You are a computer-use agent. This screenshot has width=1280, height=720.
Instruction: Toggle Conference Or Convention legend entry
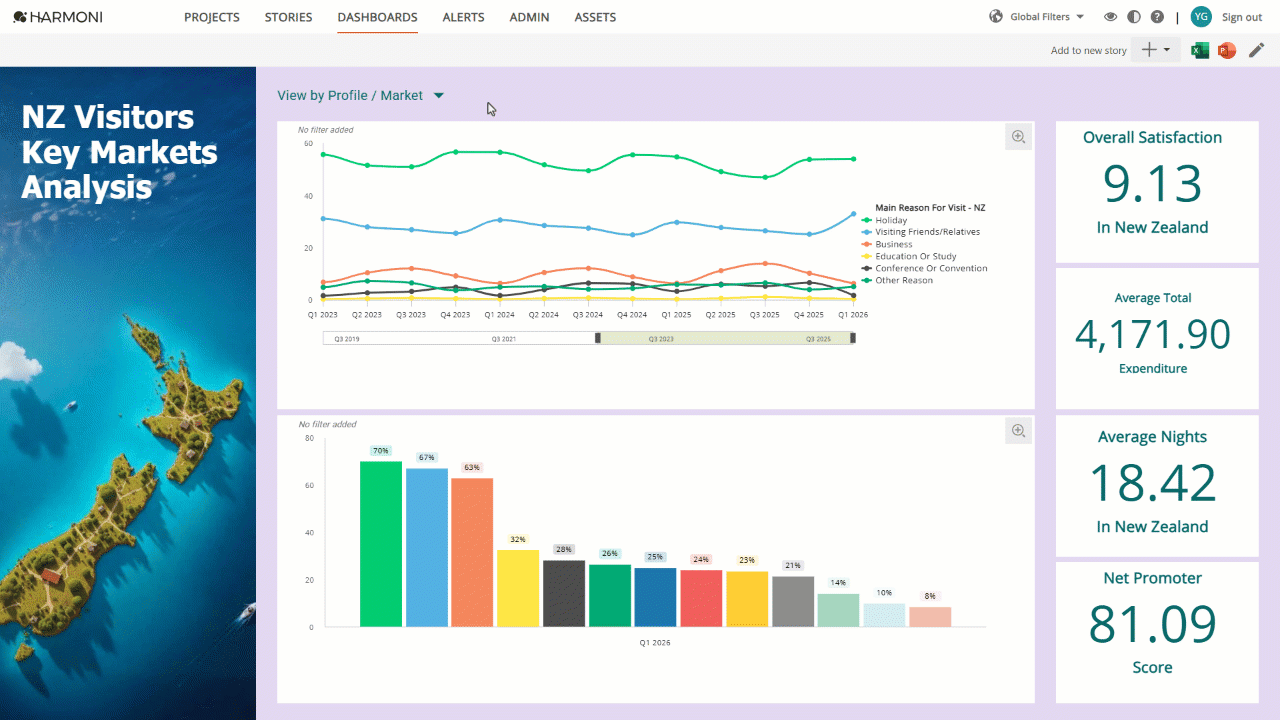[x=924, y=268]
